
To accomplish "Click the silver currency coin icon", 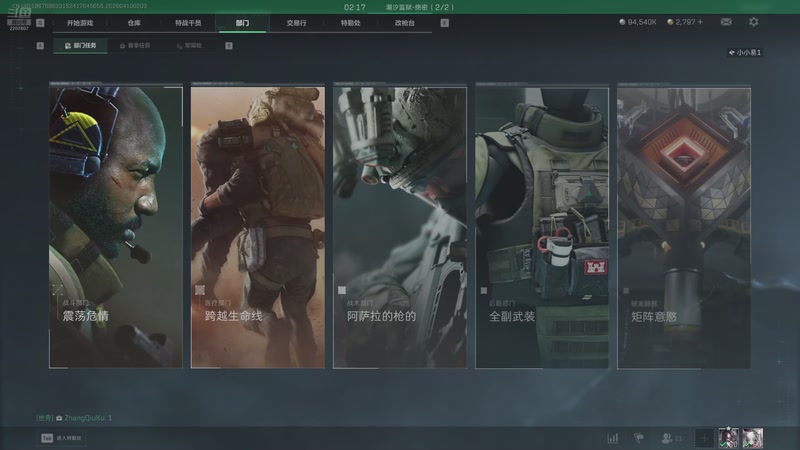I will [x=622, y=22].
